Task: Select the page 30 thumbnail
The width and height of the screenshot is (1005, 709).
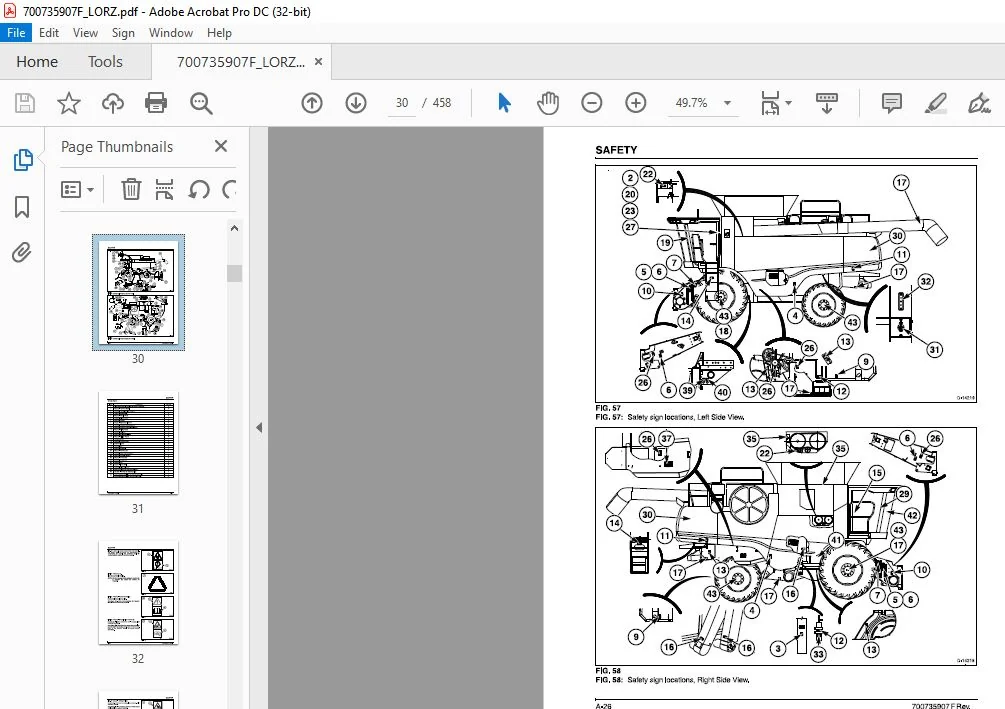Action: pos(138,292)
